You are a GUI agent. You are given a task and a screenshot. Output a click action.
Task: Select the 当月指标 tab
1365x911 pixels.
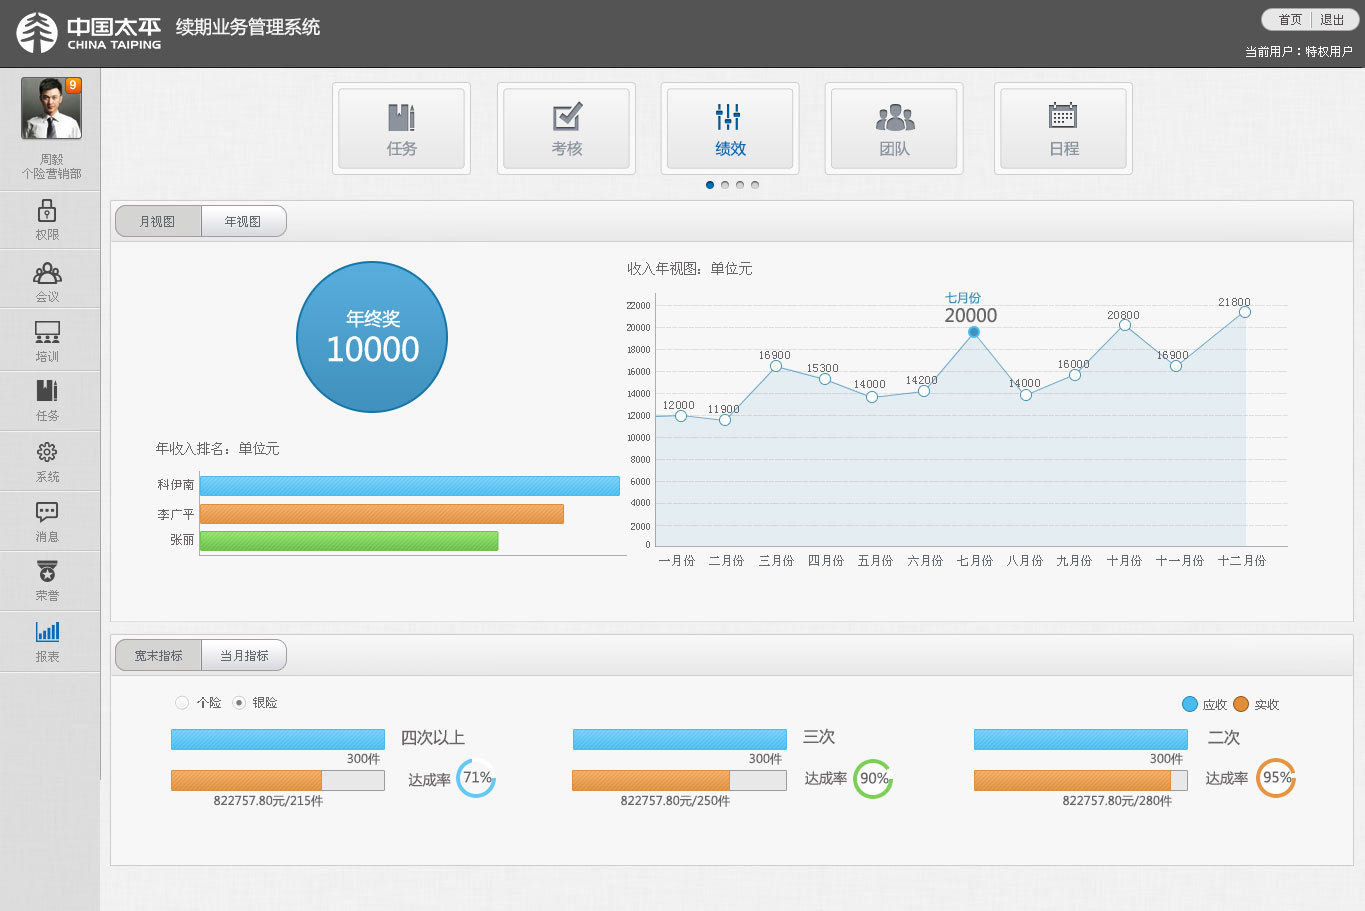pos(244,655)
